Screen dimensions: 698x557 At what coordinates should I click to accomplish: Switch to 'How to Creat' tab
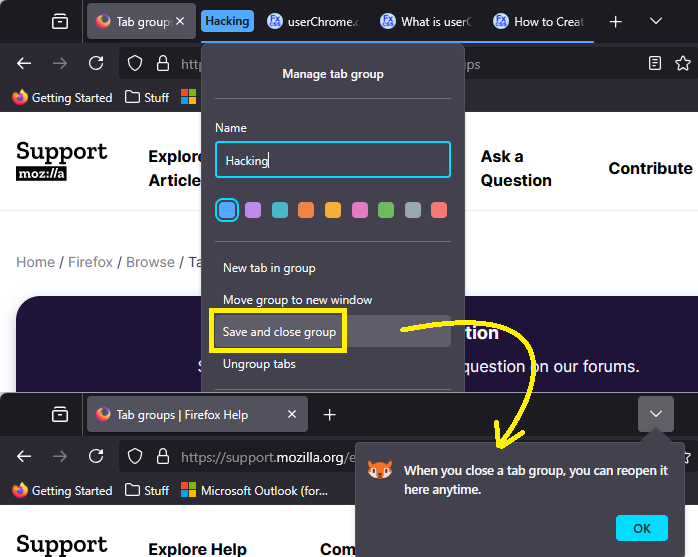tap(540, 21)
